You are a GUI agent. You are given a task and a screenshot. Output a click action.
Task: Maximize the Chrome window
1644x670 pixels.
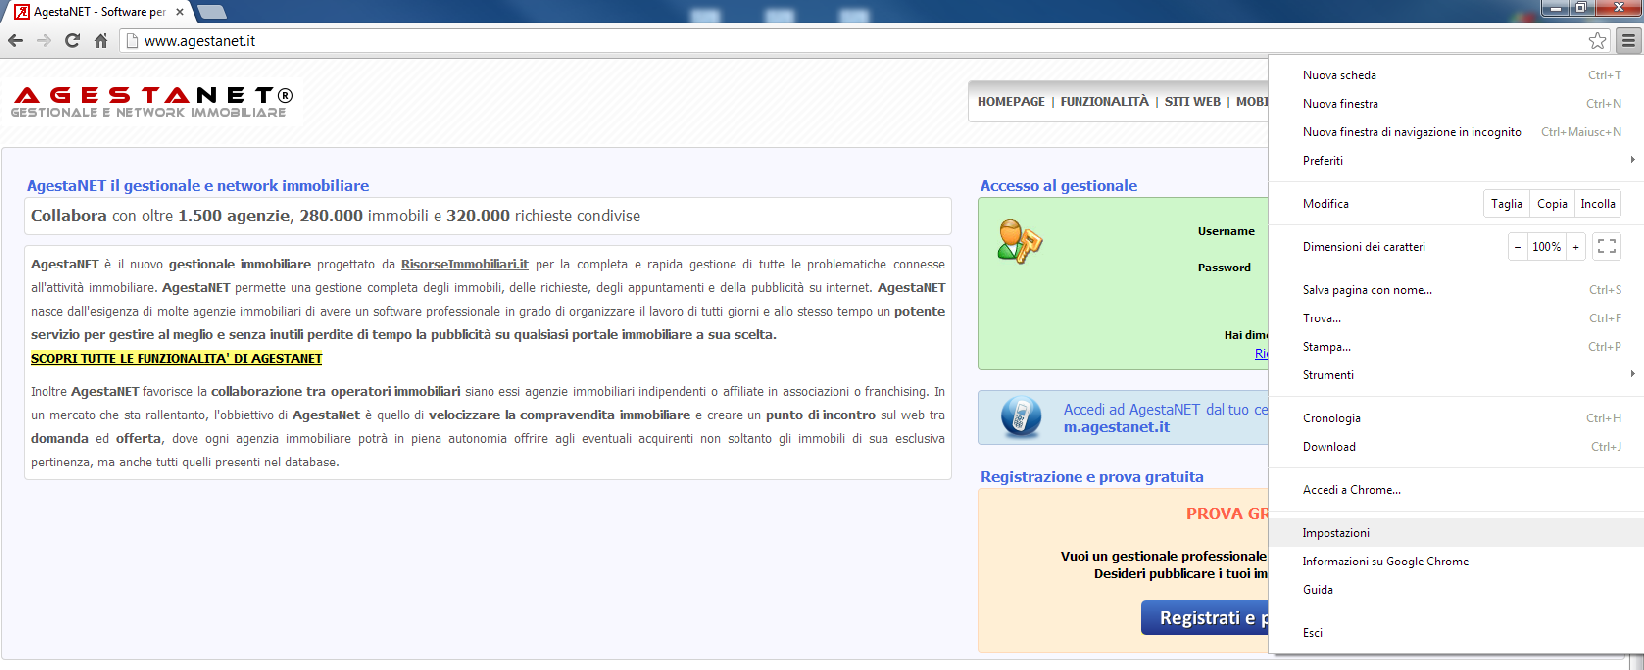click(1581, 8)
